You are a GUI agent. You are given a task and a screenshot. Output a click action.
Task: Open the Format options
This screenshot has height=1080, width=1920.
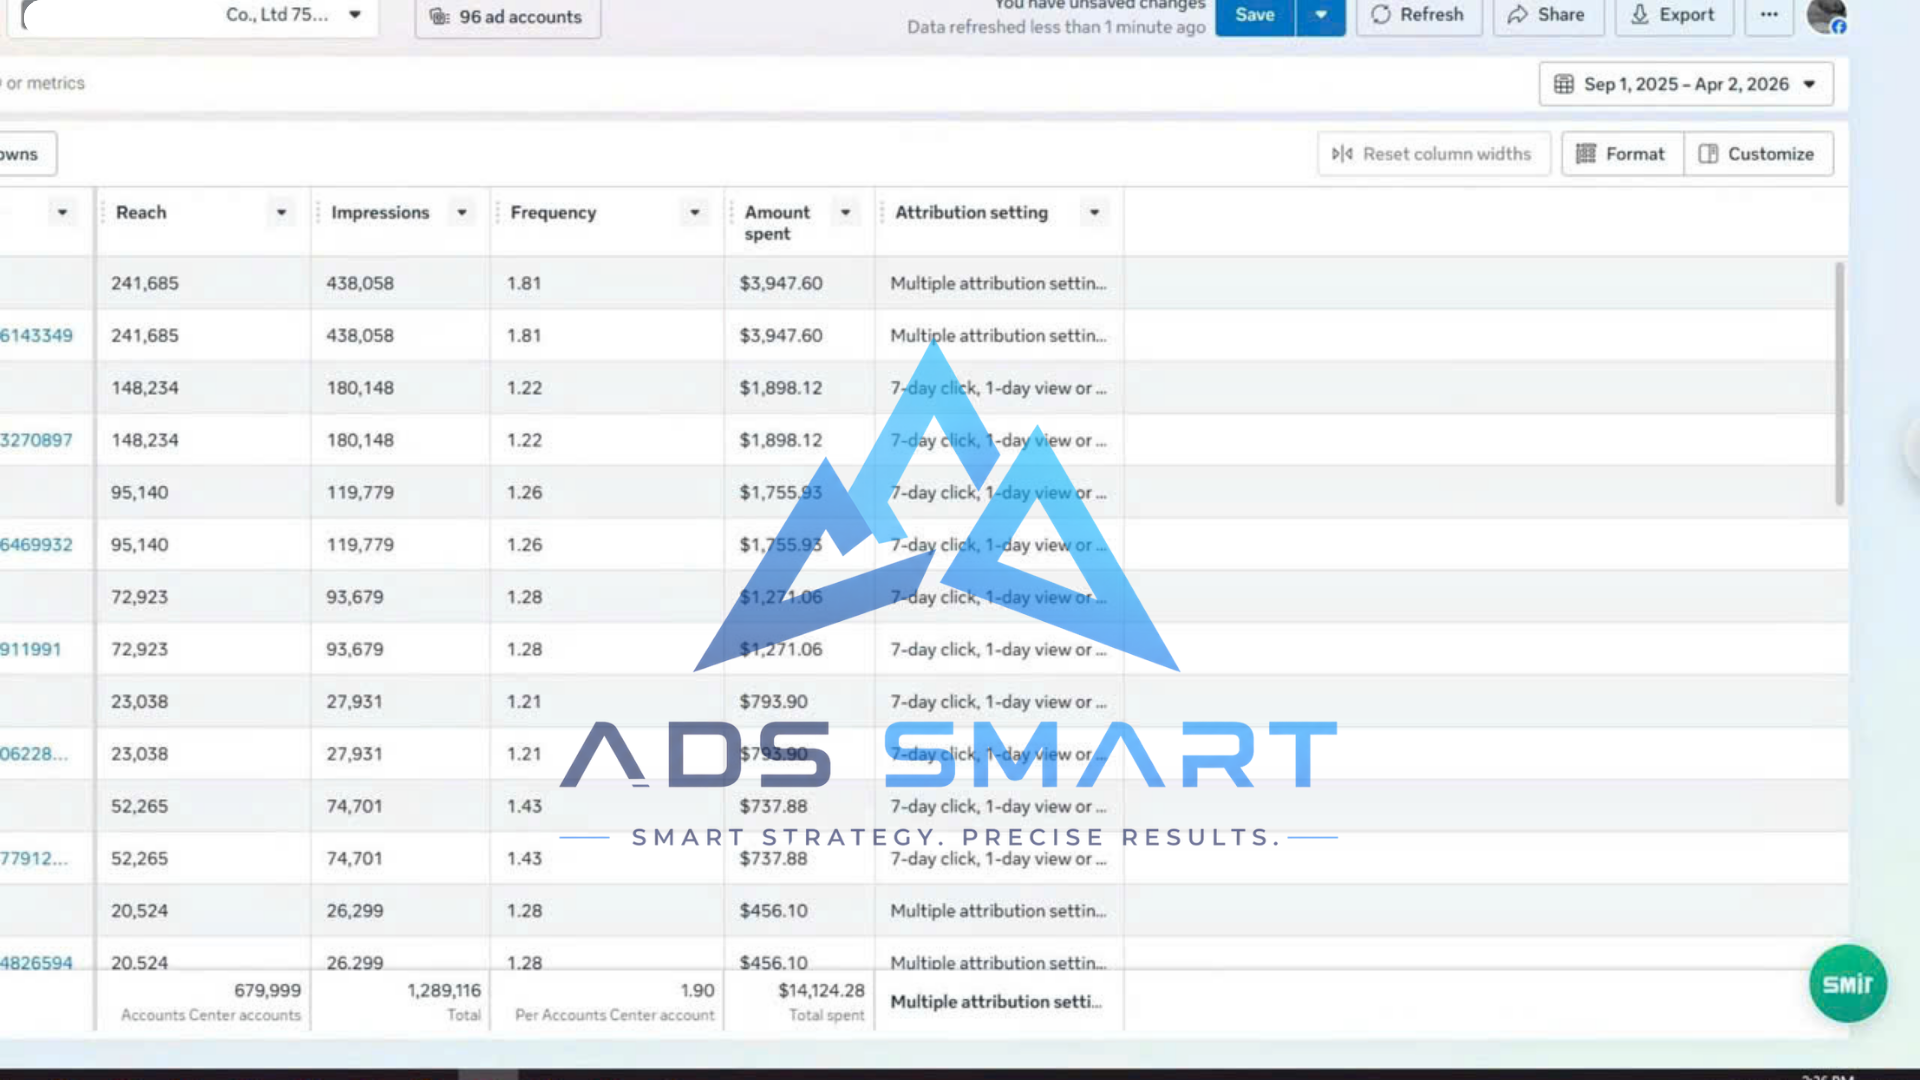1622,154
